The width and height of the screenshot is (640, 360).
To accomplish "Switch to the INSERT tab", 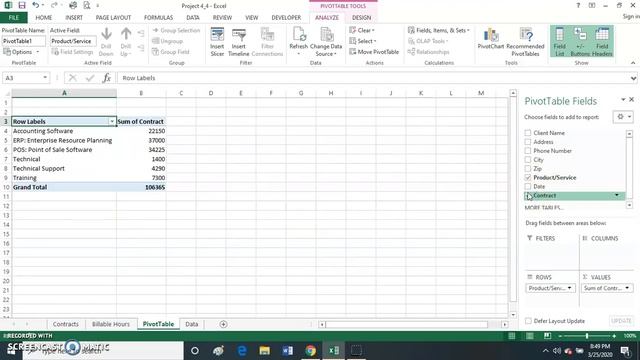I will 74,18.
